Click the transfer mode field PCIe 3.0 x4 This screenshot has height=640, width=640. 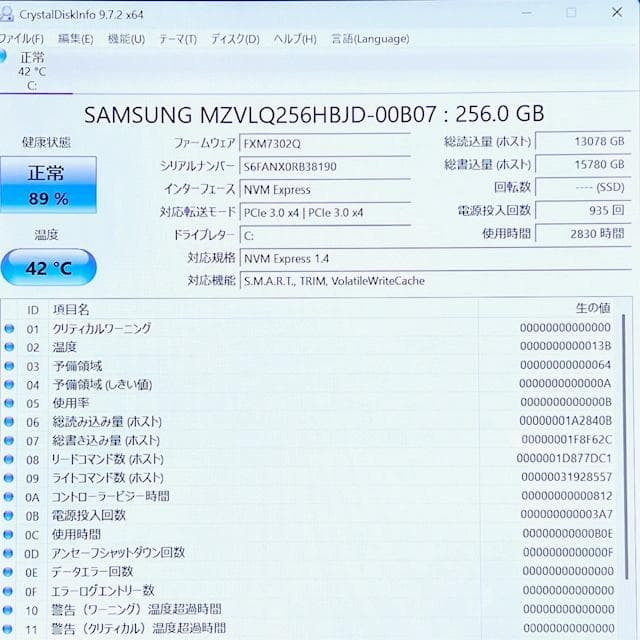[325, 213]
